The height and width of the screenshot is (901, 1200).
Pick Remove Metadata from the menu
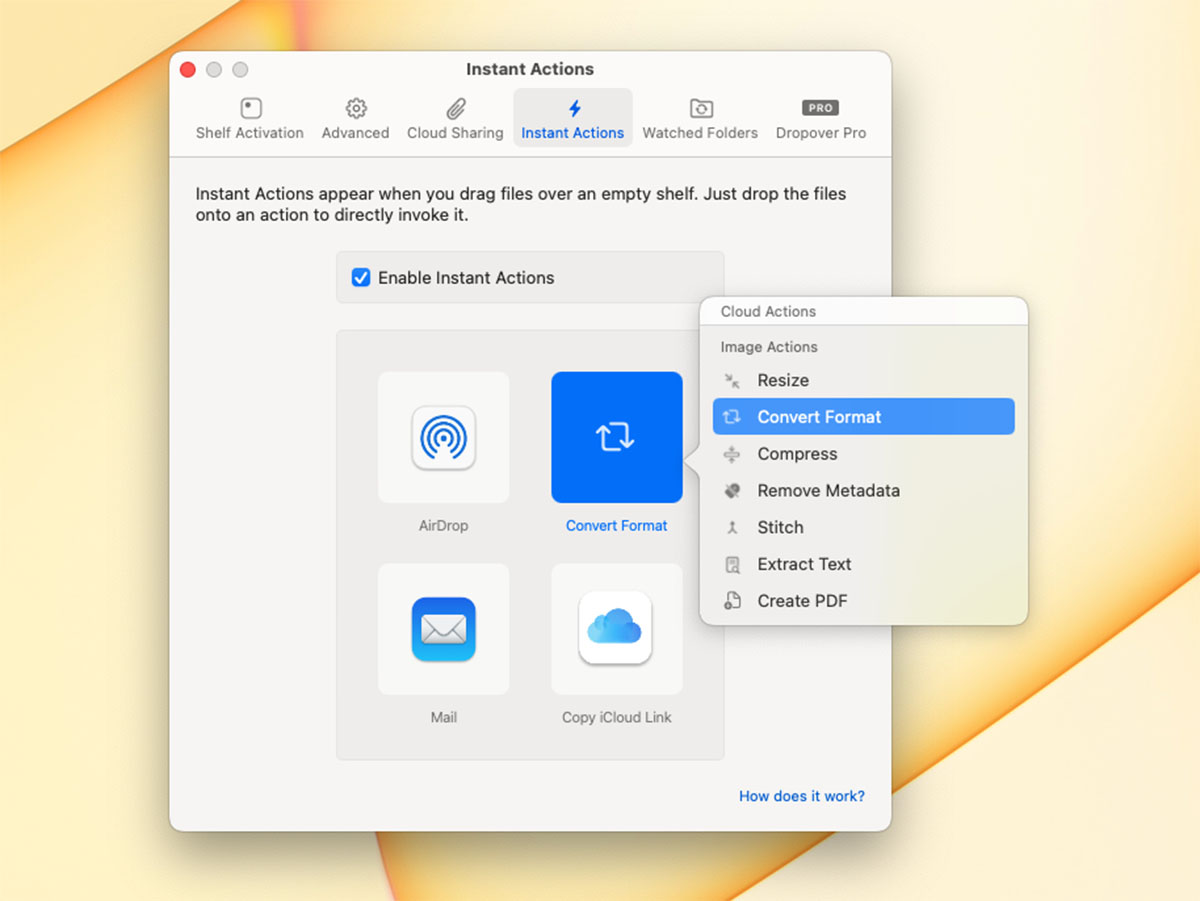[x=828, y=491]
